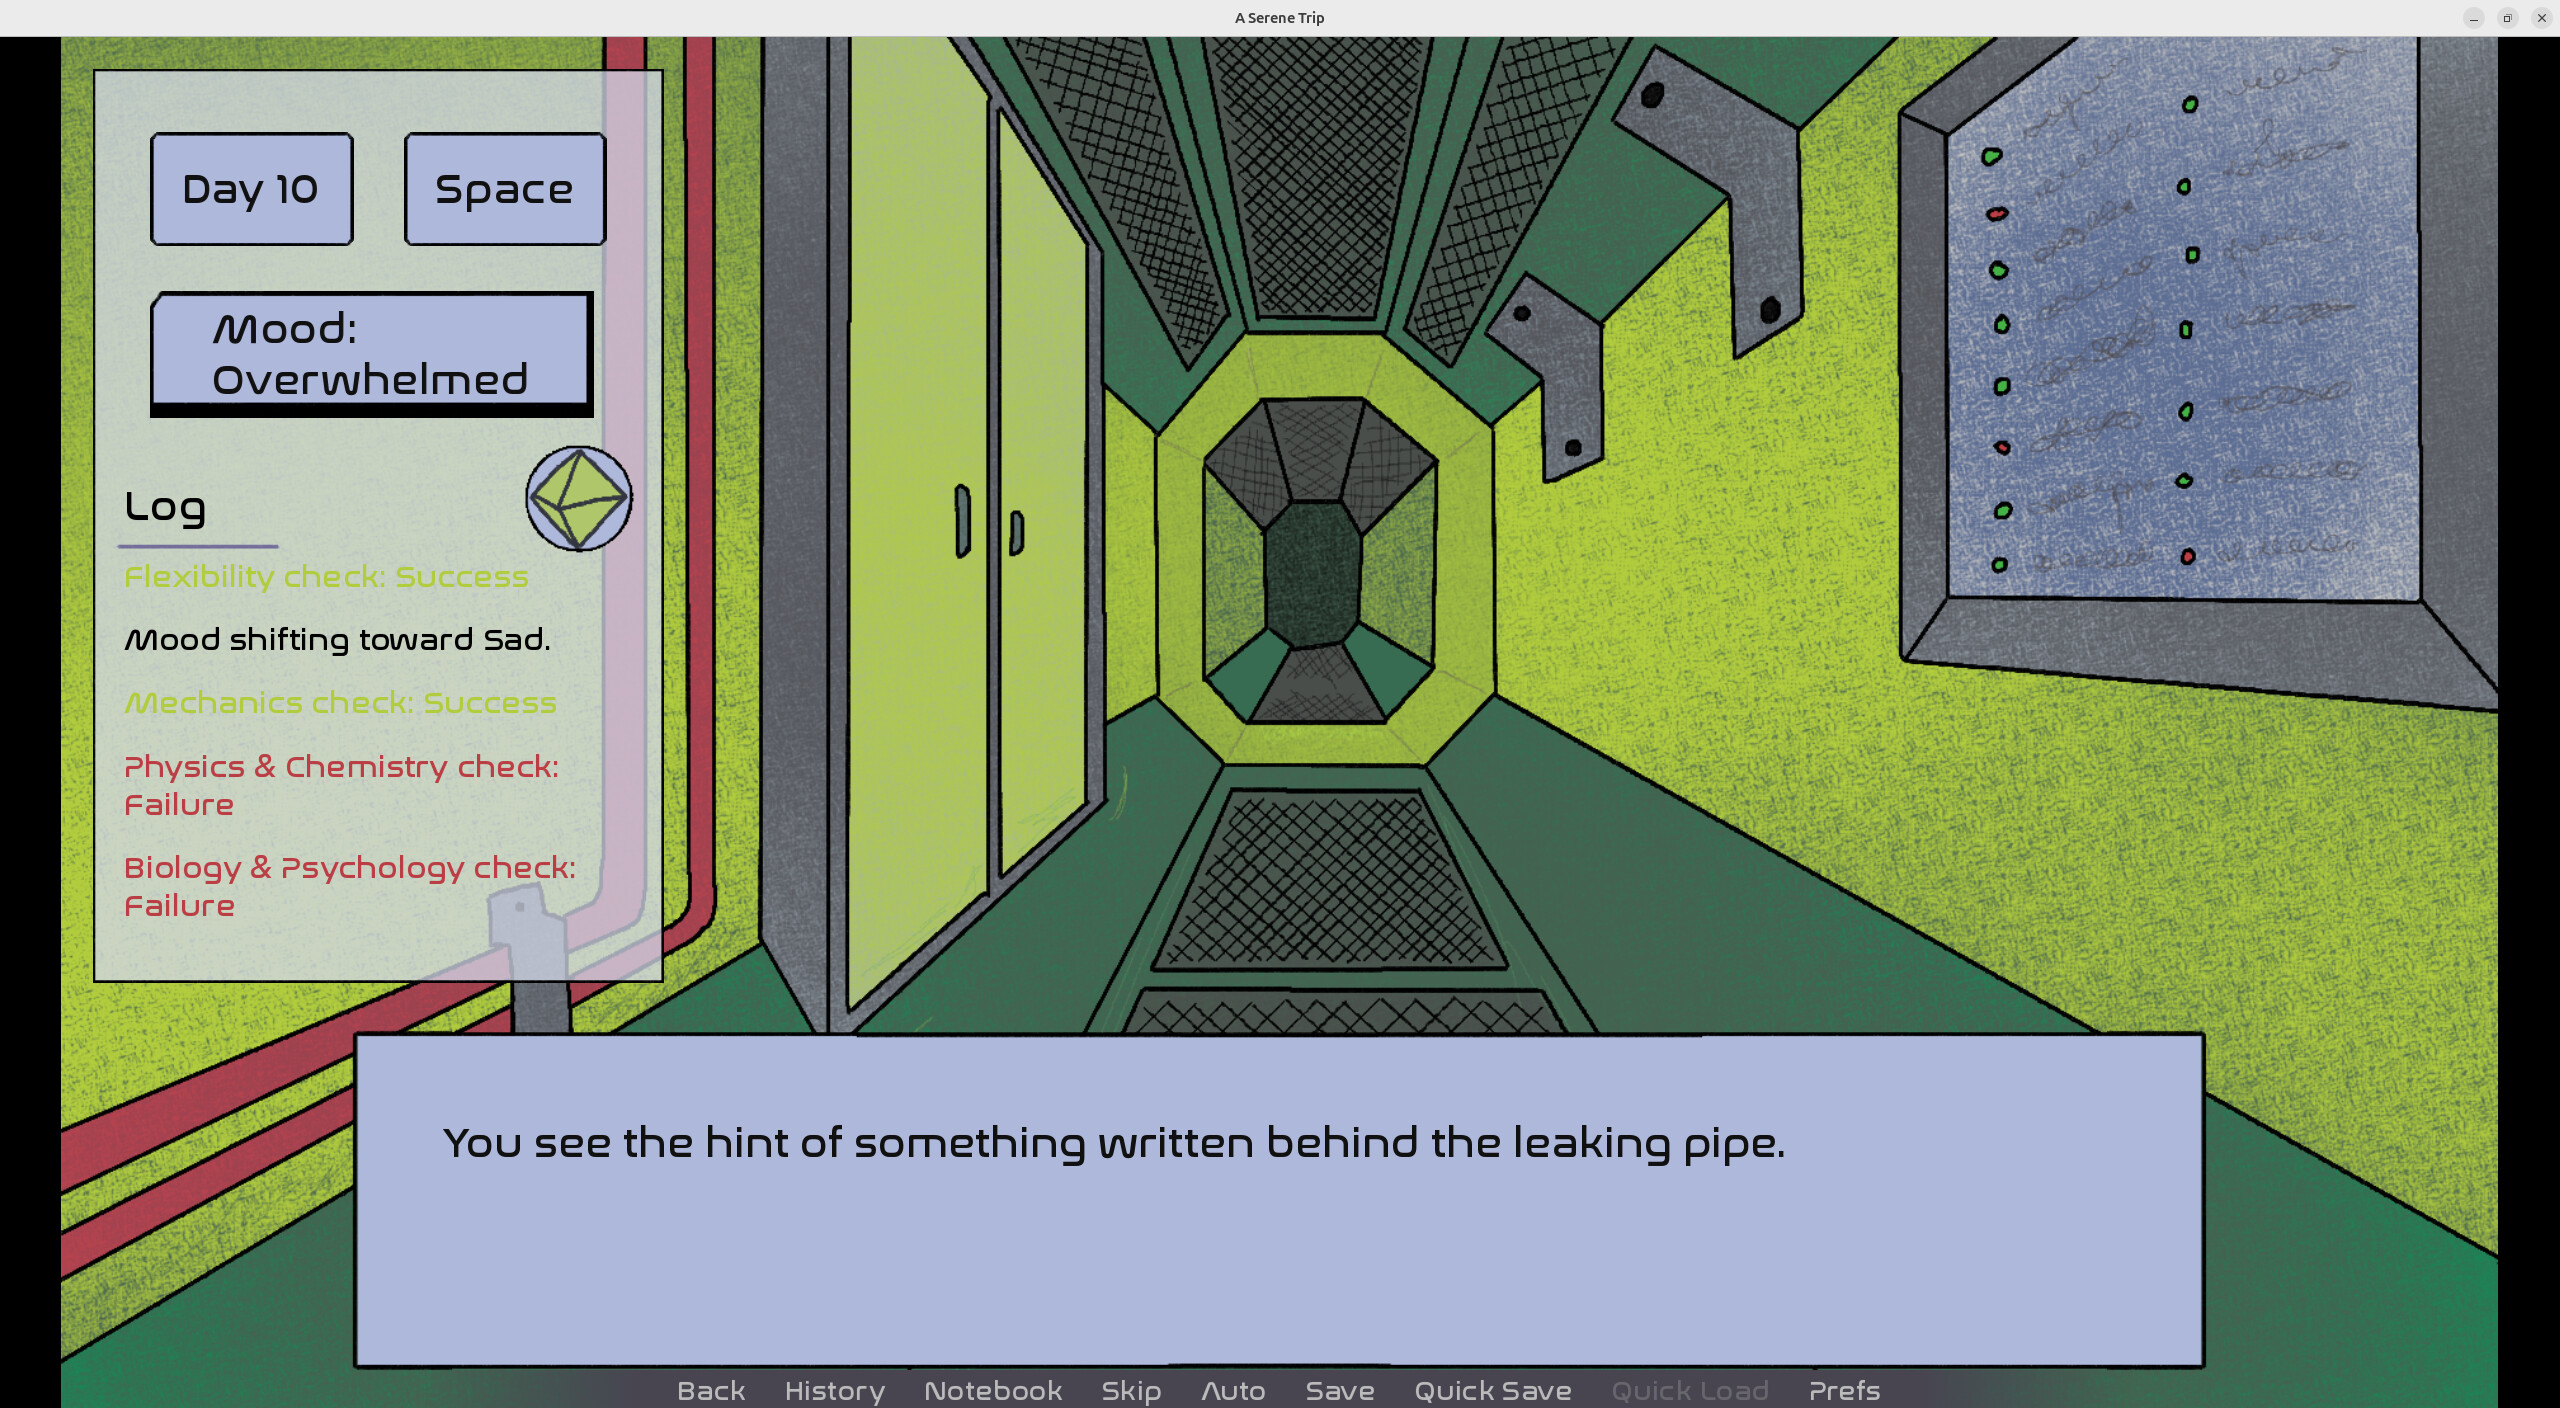Open the Notebook from the quick menu
The width and height of the screenshot is (2560, 1408).
[x=992, y=1390]
